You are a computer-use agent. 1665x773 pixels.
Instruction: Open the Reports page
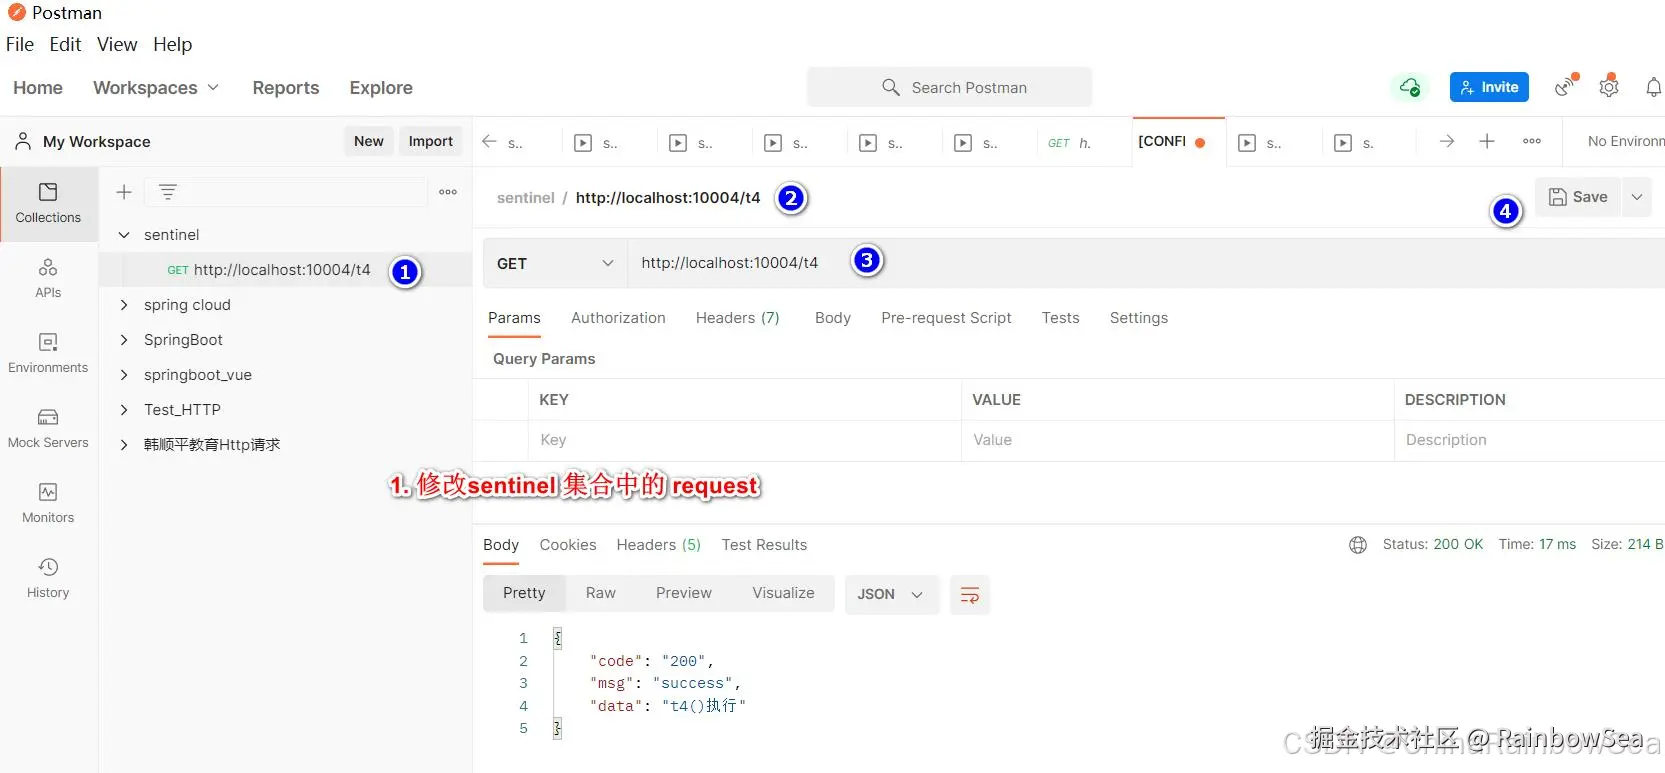click(x=286, y=88)
